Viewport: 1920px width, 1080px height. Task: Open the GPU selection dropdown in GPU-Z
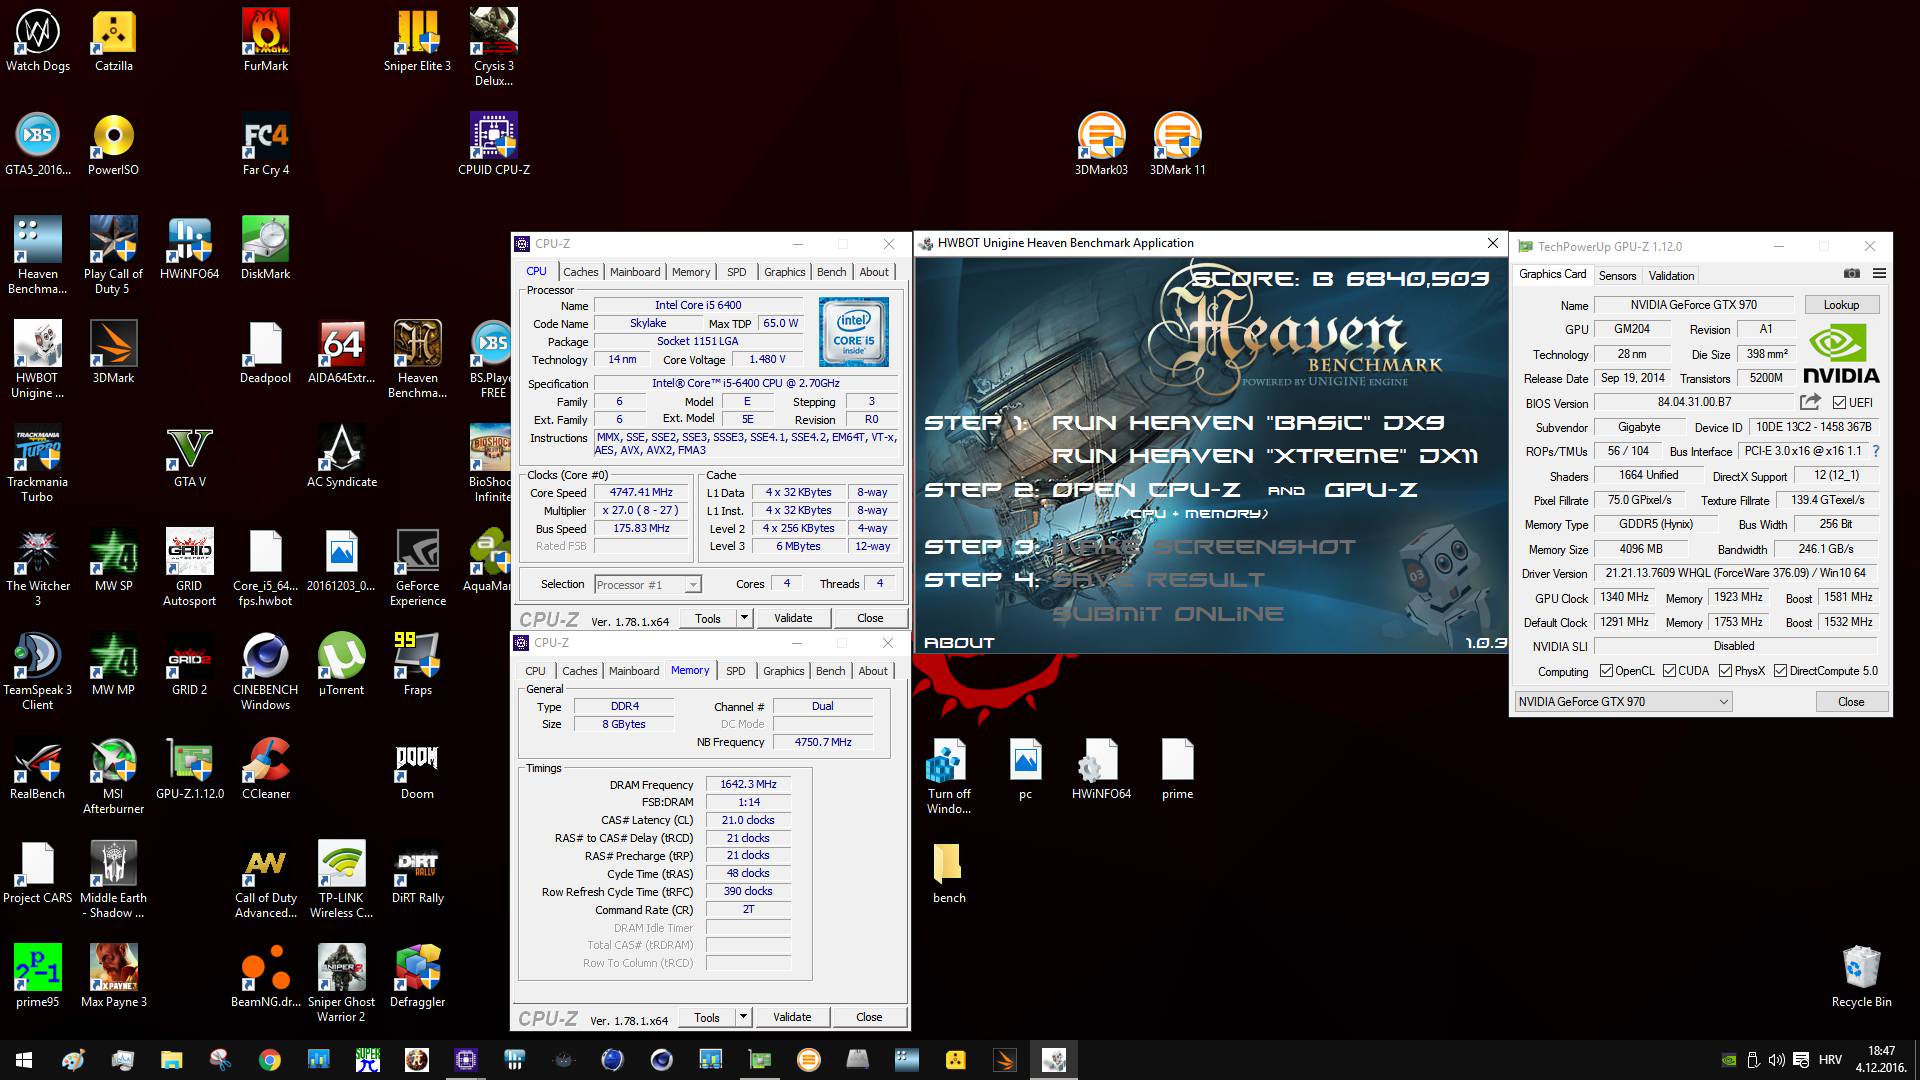[x=1622, y=702]
